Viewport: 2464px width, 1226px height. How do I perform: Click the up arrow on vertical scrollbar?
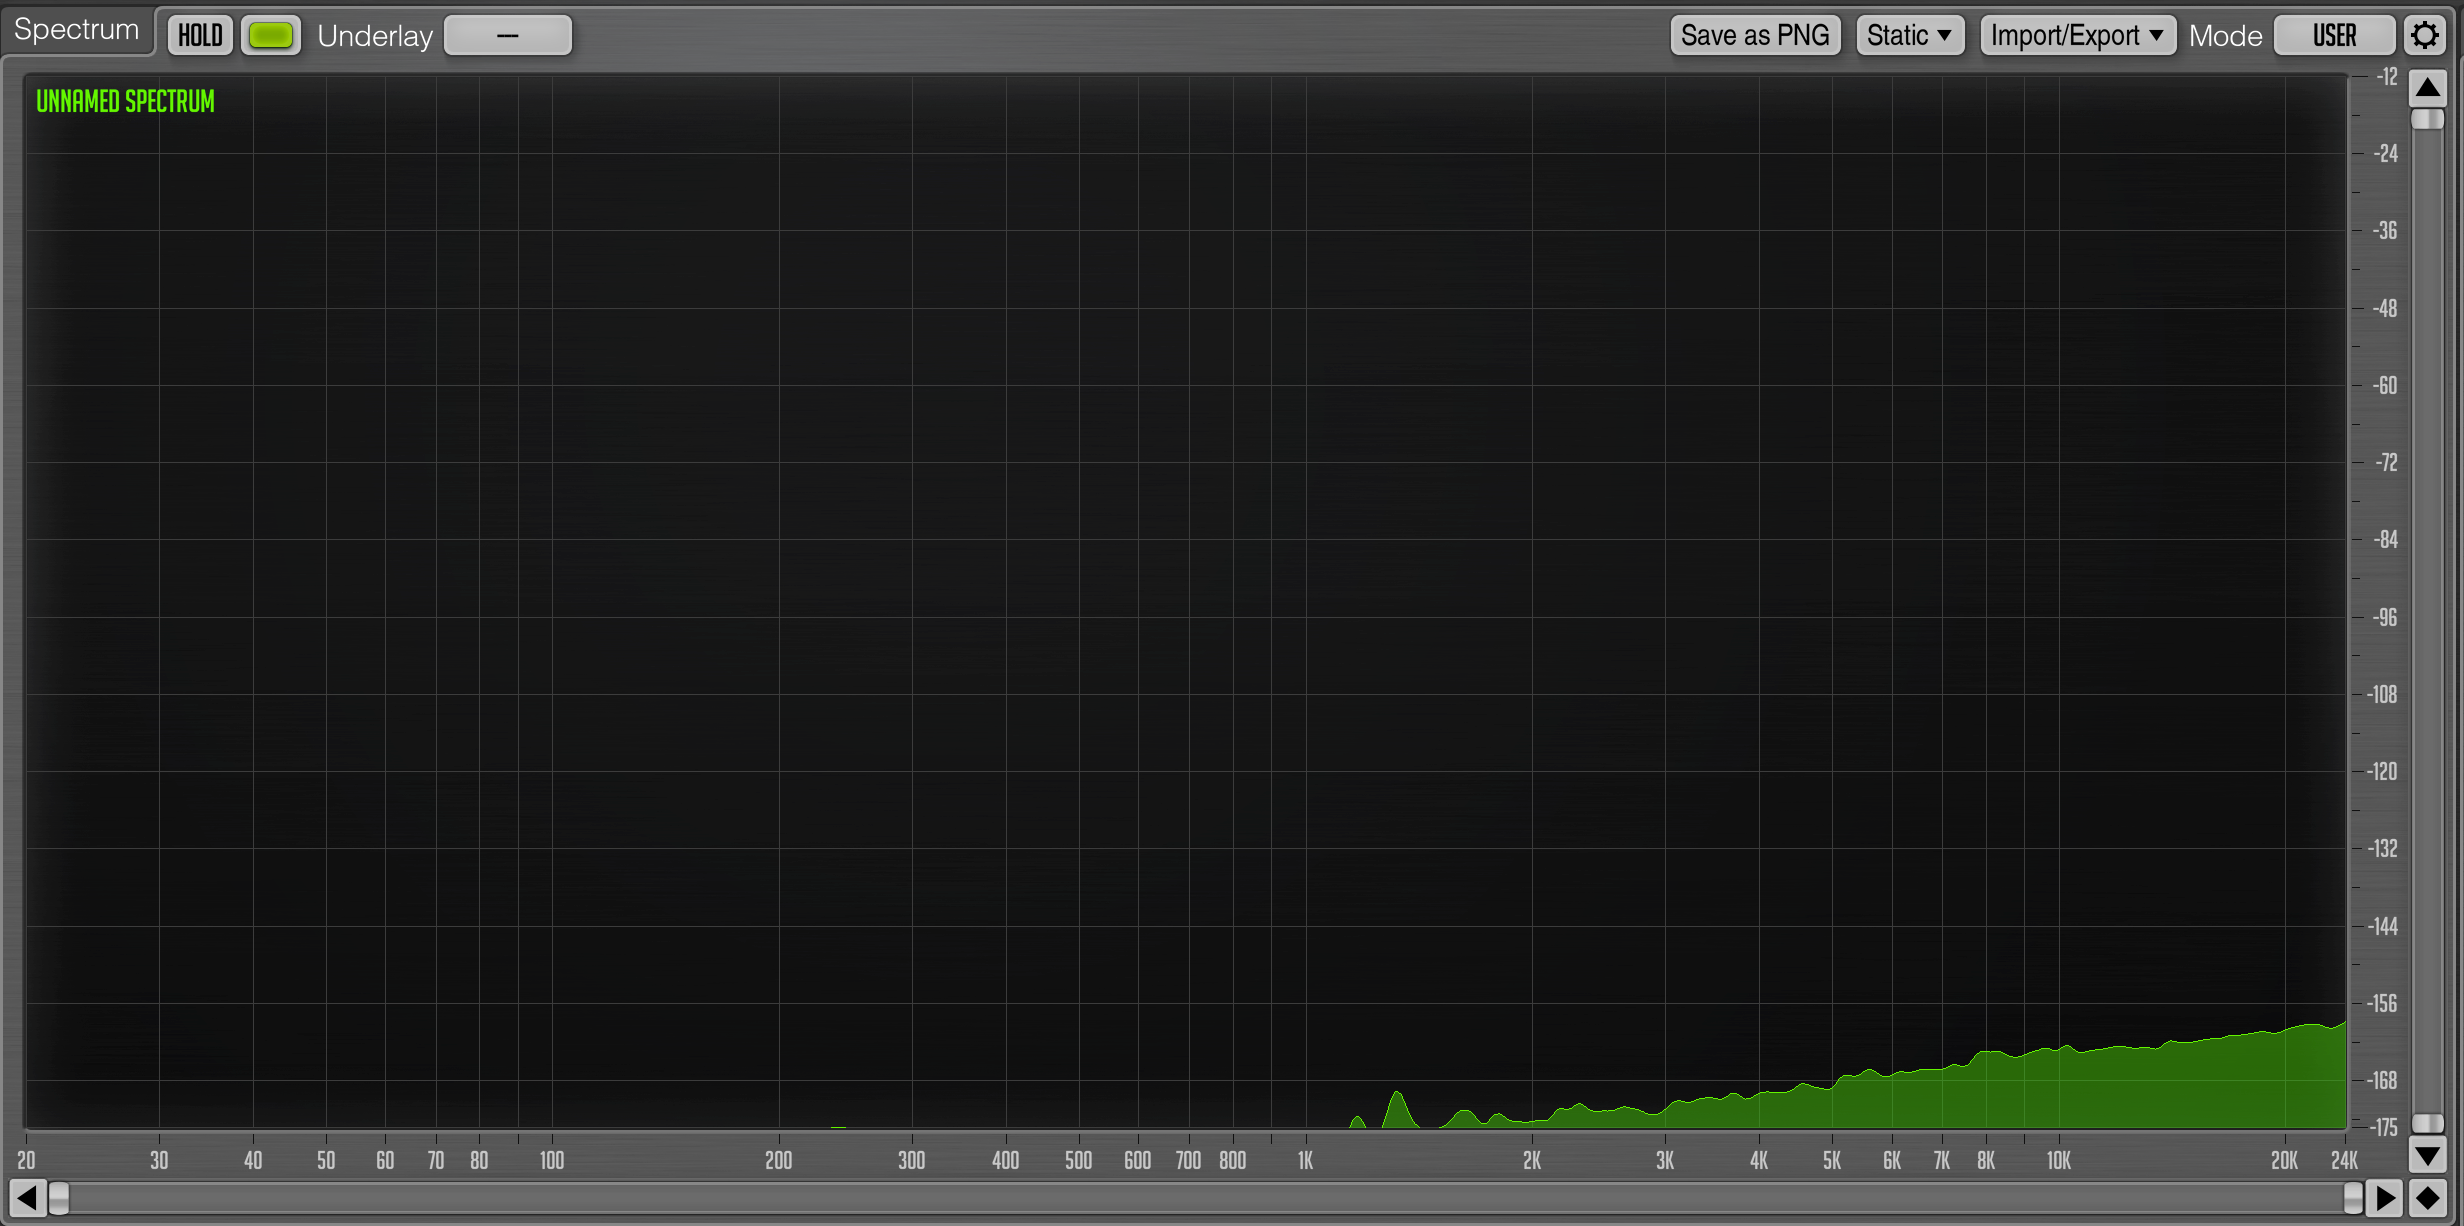click(2427, 89)
